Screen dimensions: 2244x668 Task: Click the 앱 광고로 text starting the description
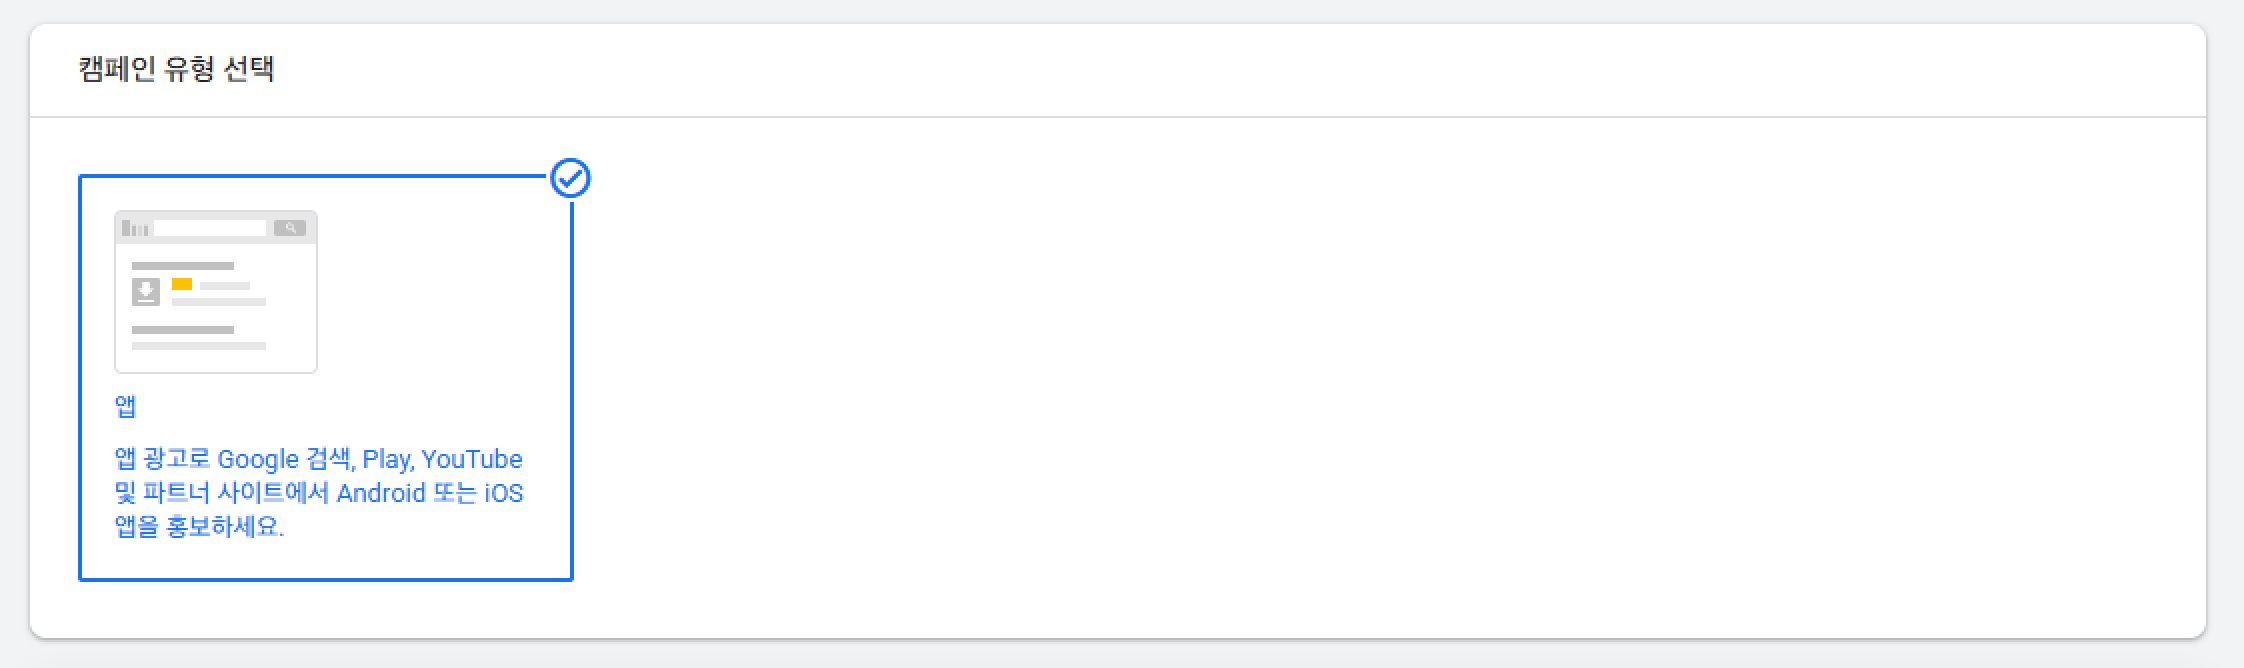(x=162, y=459)
